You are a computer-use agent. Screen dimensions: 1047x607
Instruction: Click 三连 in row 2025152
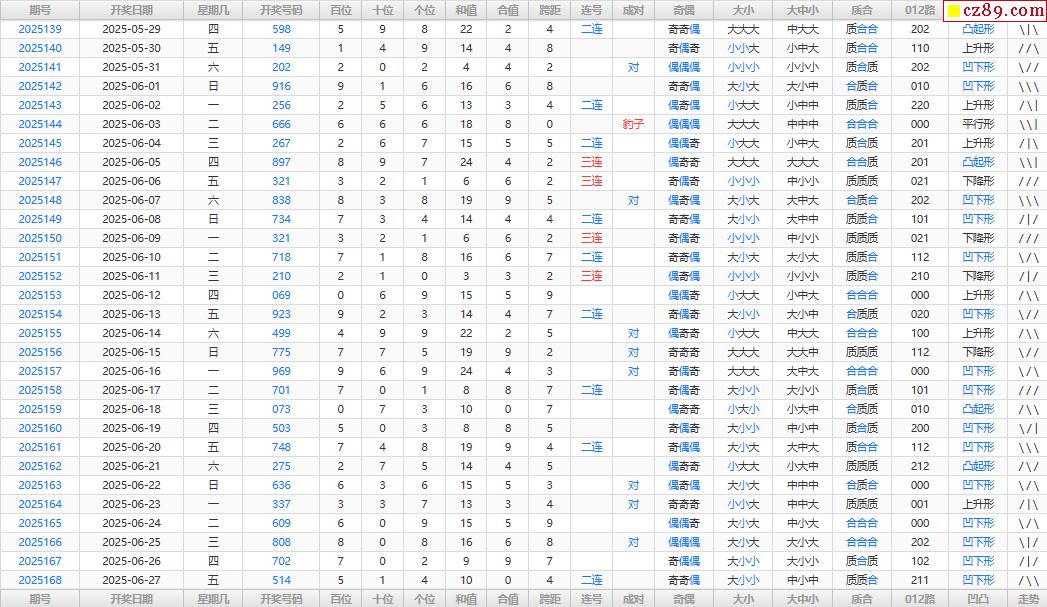[592, 276]
